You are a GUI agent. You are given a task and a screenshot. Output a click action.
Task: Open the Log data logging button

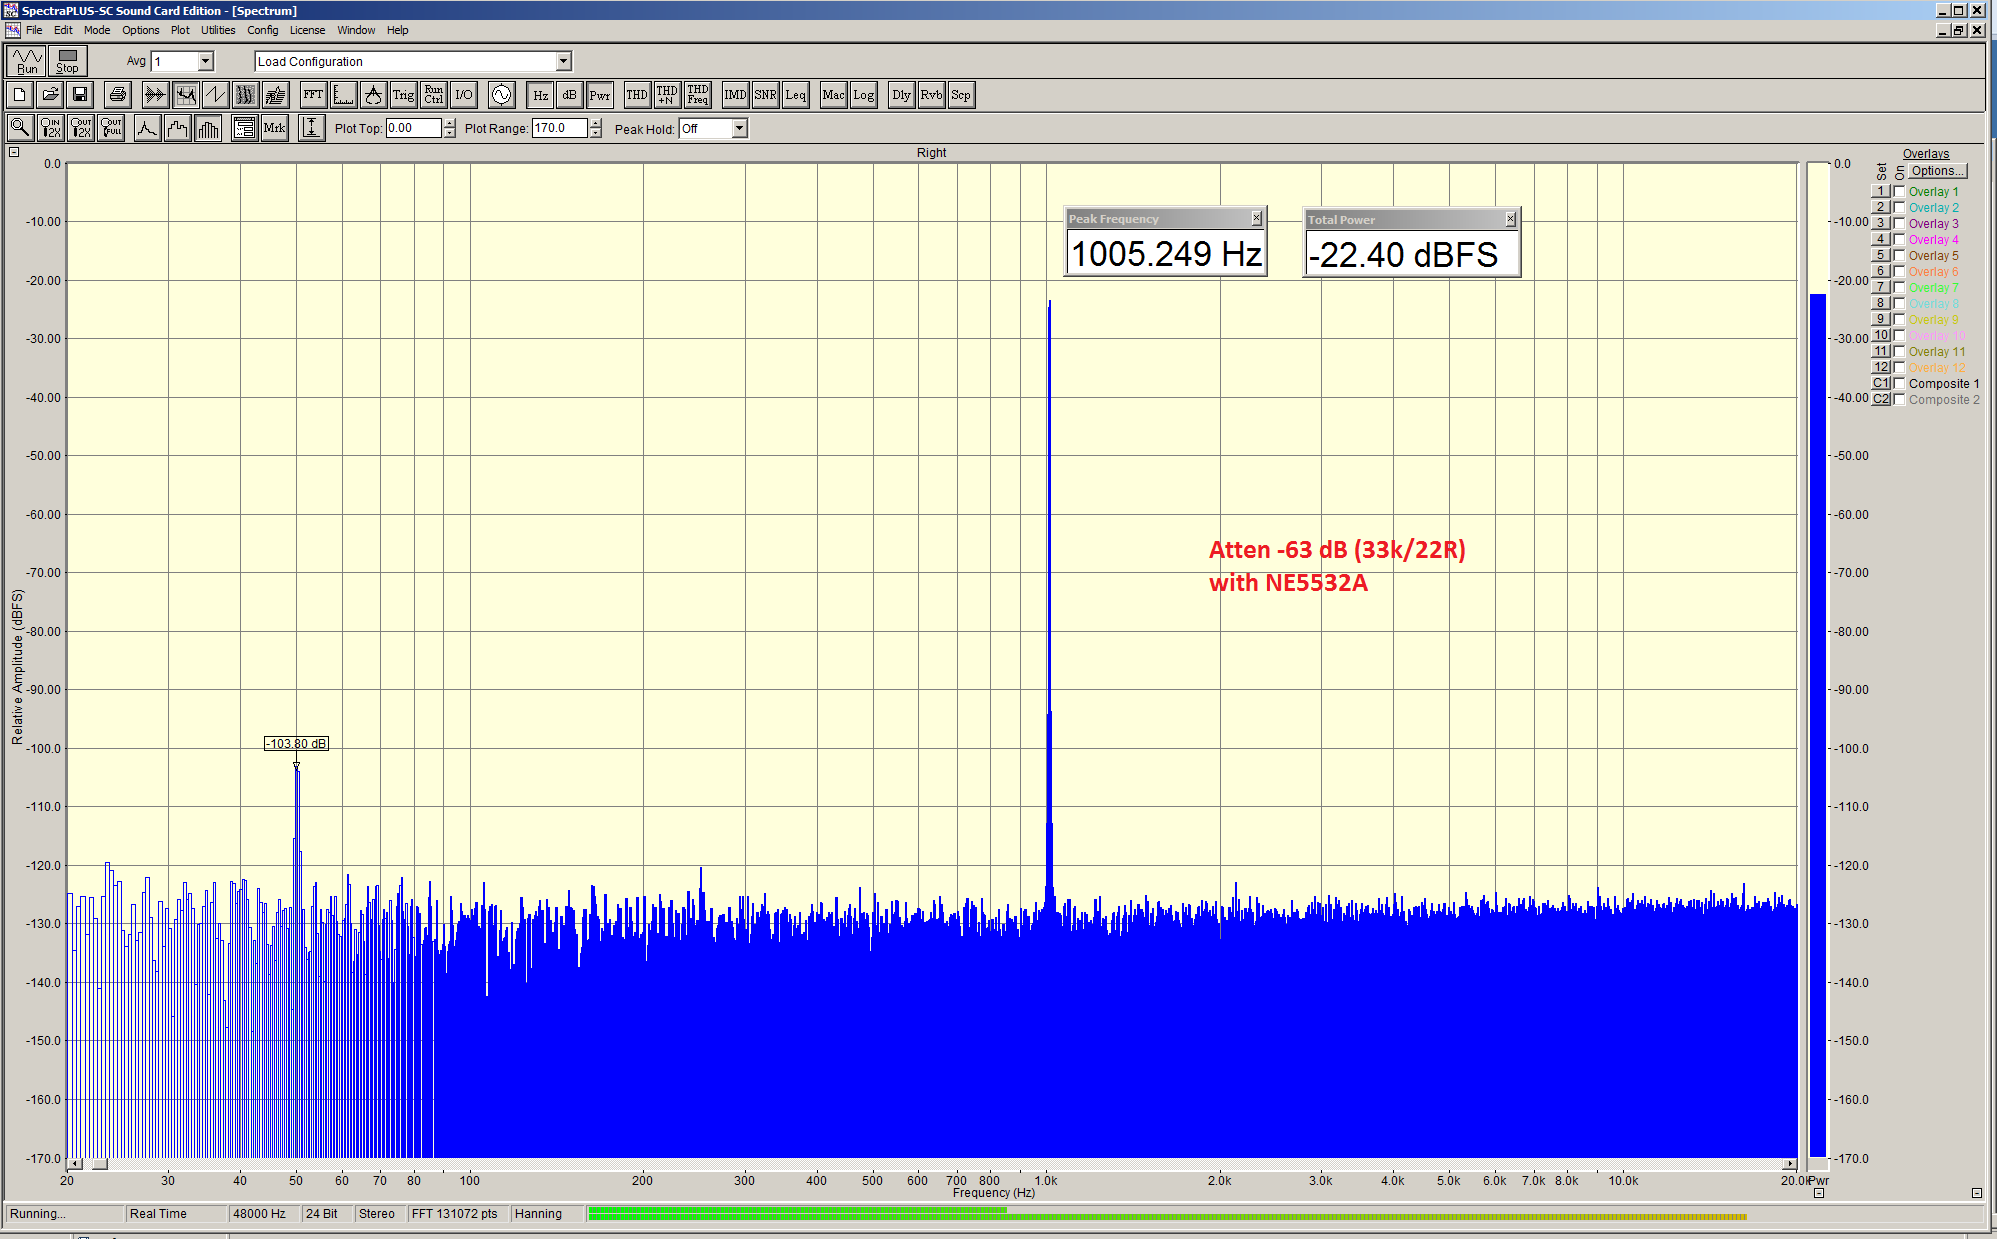point(863,95)
